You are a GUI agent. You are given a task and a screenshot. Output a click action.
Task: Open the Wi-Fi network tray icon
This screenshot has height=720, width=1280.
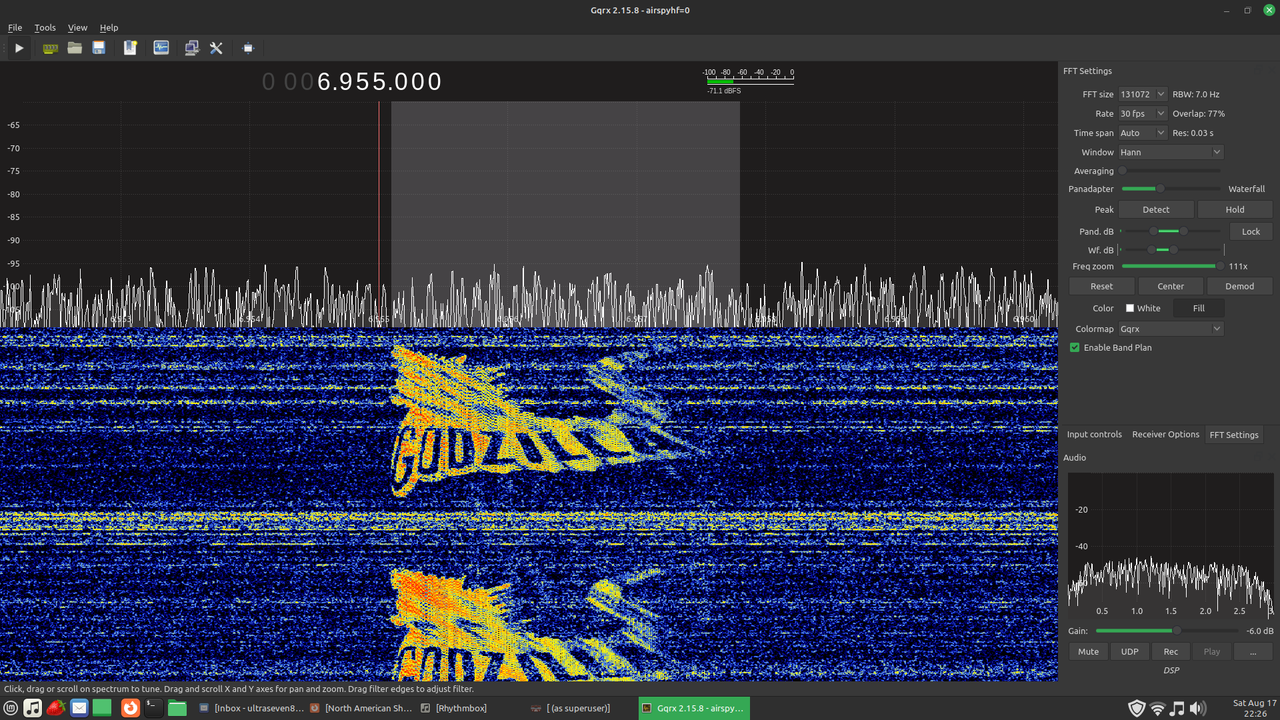[x=1158, y=708]
